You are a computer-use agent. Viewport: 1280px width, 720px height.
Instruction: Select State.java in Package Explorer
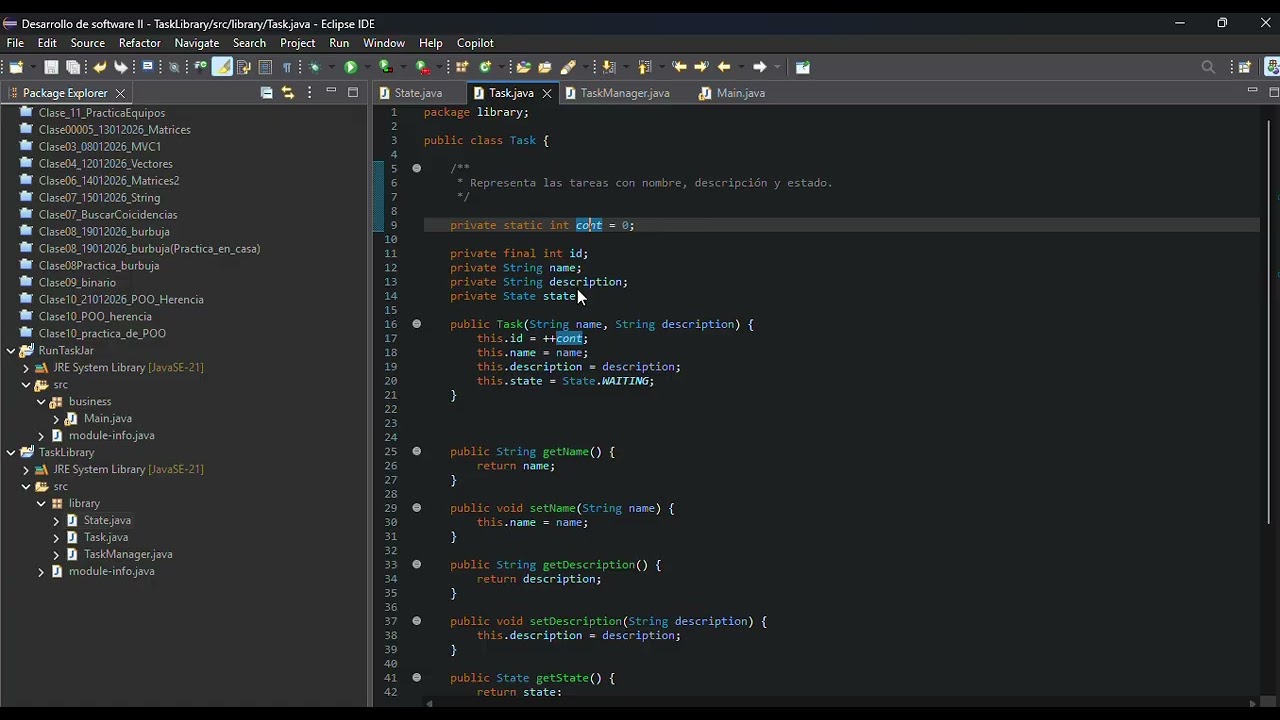[107, 520]
